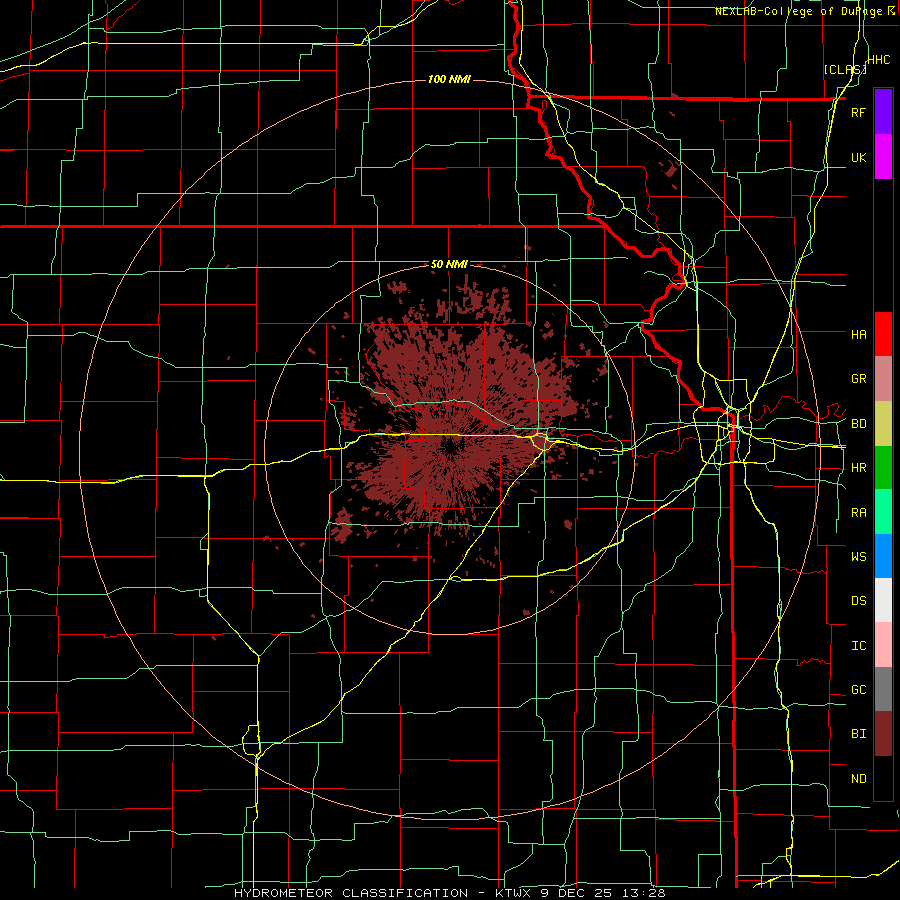Click the BI legend label
Viewport: 900px width, 900px height.
[x=859, y=734]
